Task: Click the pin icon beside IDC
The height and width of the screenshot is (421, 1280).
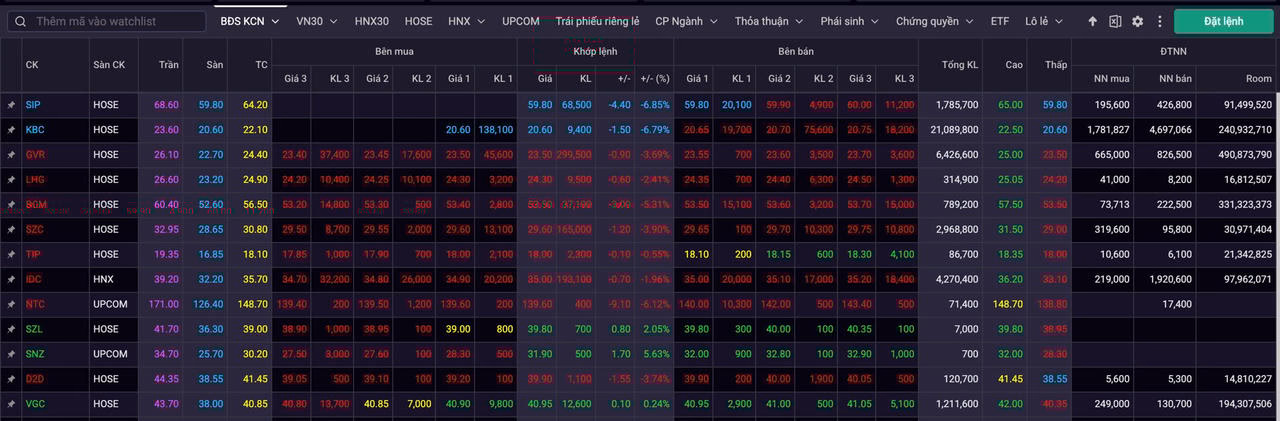Action: coord(11,279)
